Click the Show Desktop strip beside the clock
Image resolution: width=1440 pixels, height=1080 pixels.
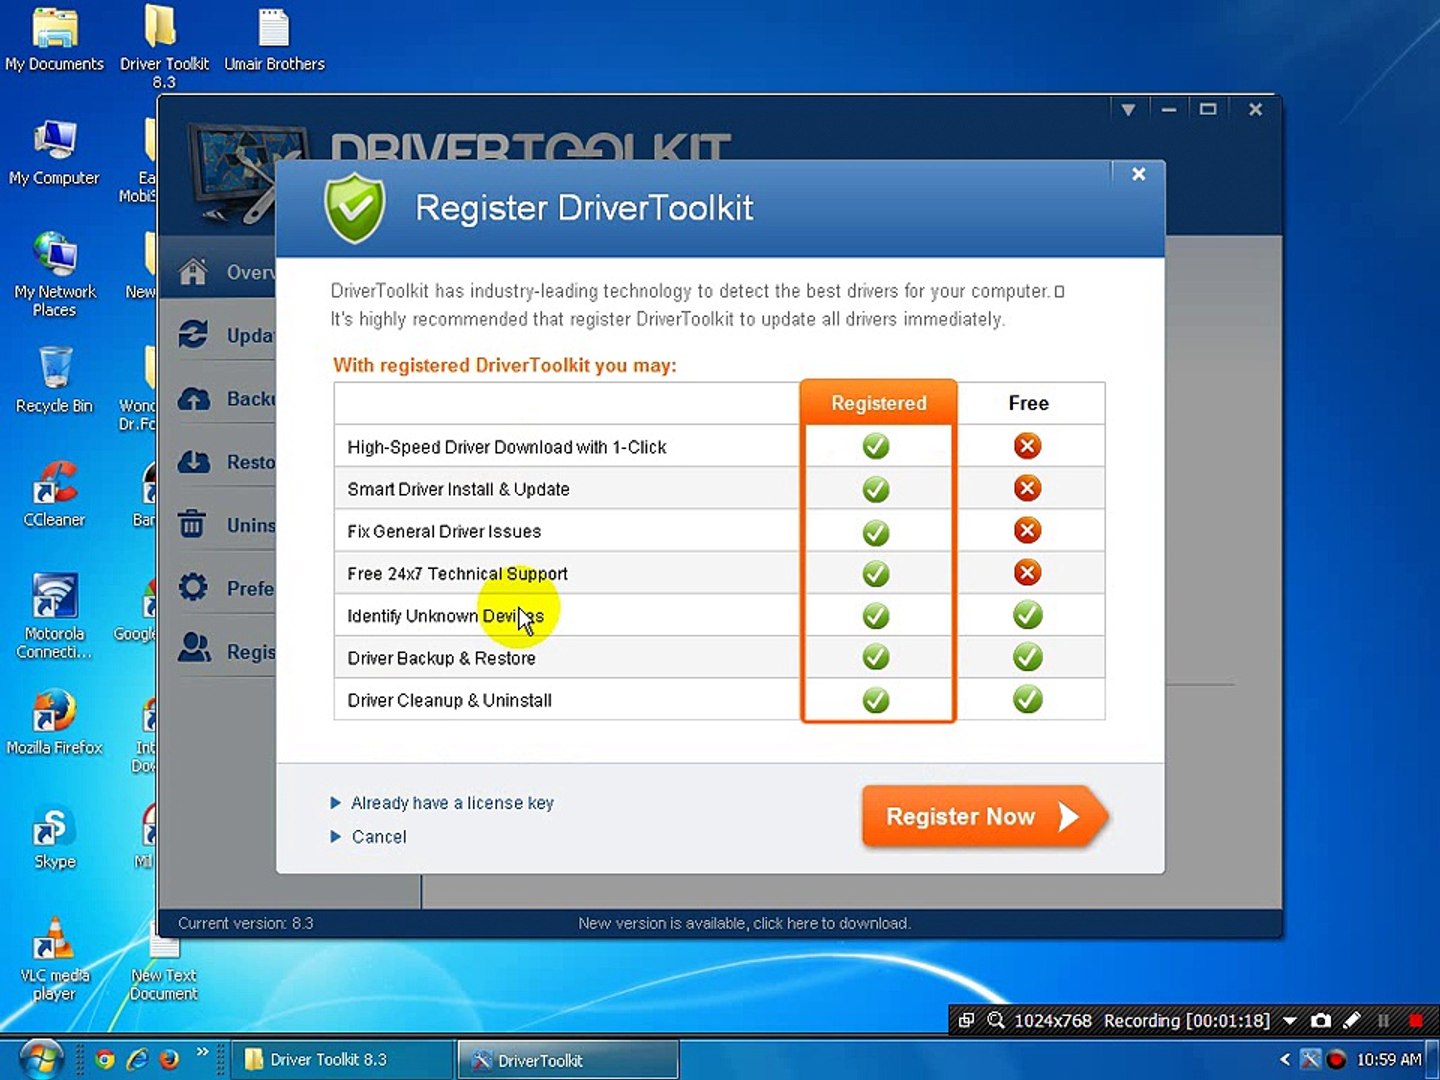tap(1434, 1059)
